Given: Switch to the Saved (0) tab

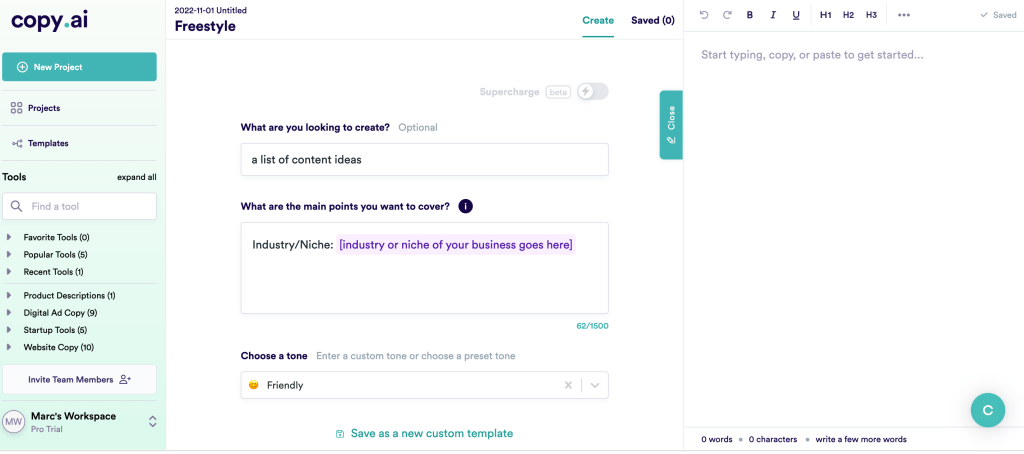Looking at the screenshot, I should coord(652,20).
